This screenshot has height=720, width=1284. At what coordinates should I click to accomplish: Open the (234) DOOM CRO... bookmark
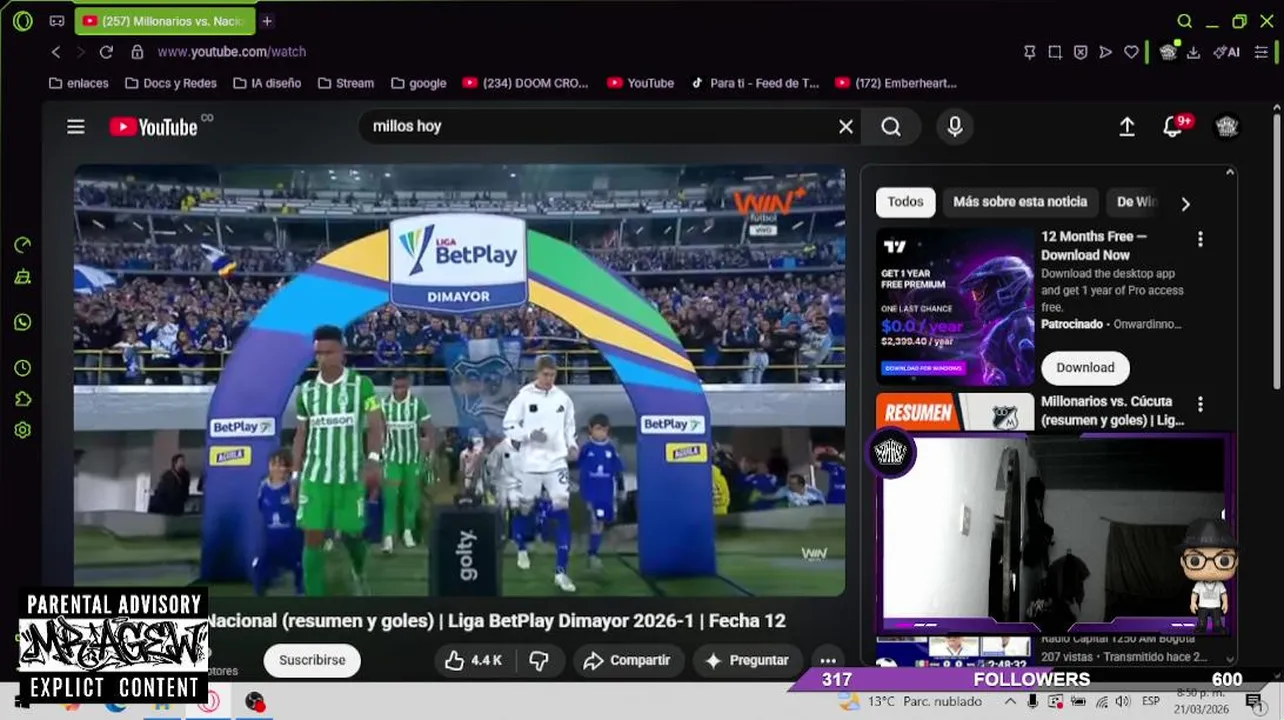[526, 83]
